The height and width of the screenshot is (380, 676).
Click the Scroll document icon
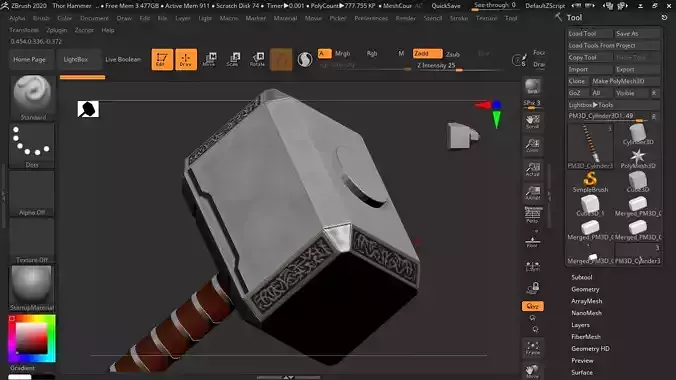tap(532, 122)
